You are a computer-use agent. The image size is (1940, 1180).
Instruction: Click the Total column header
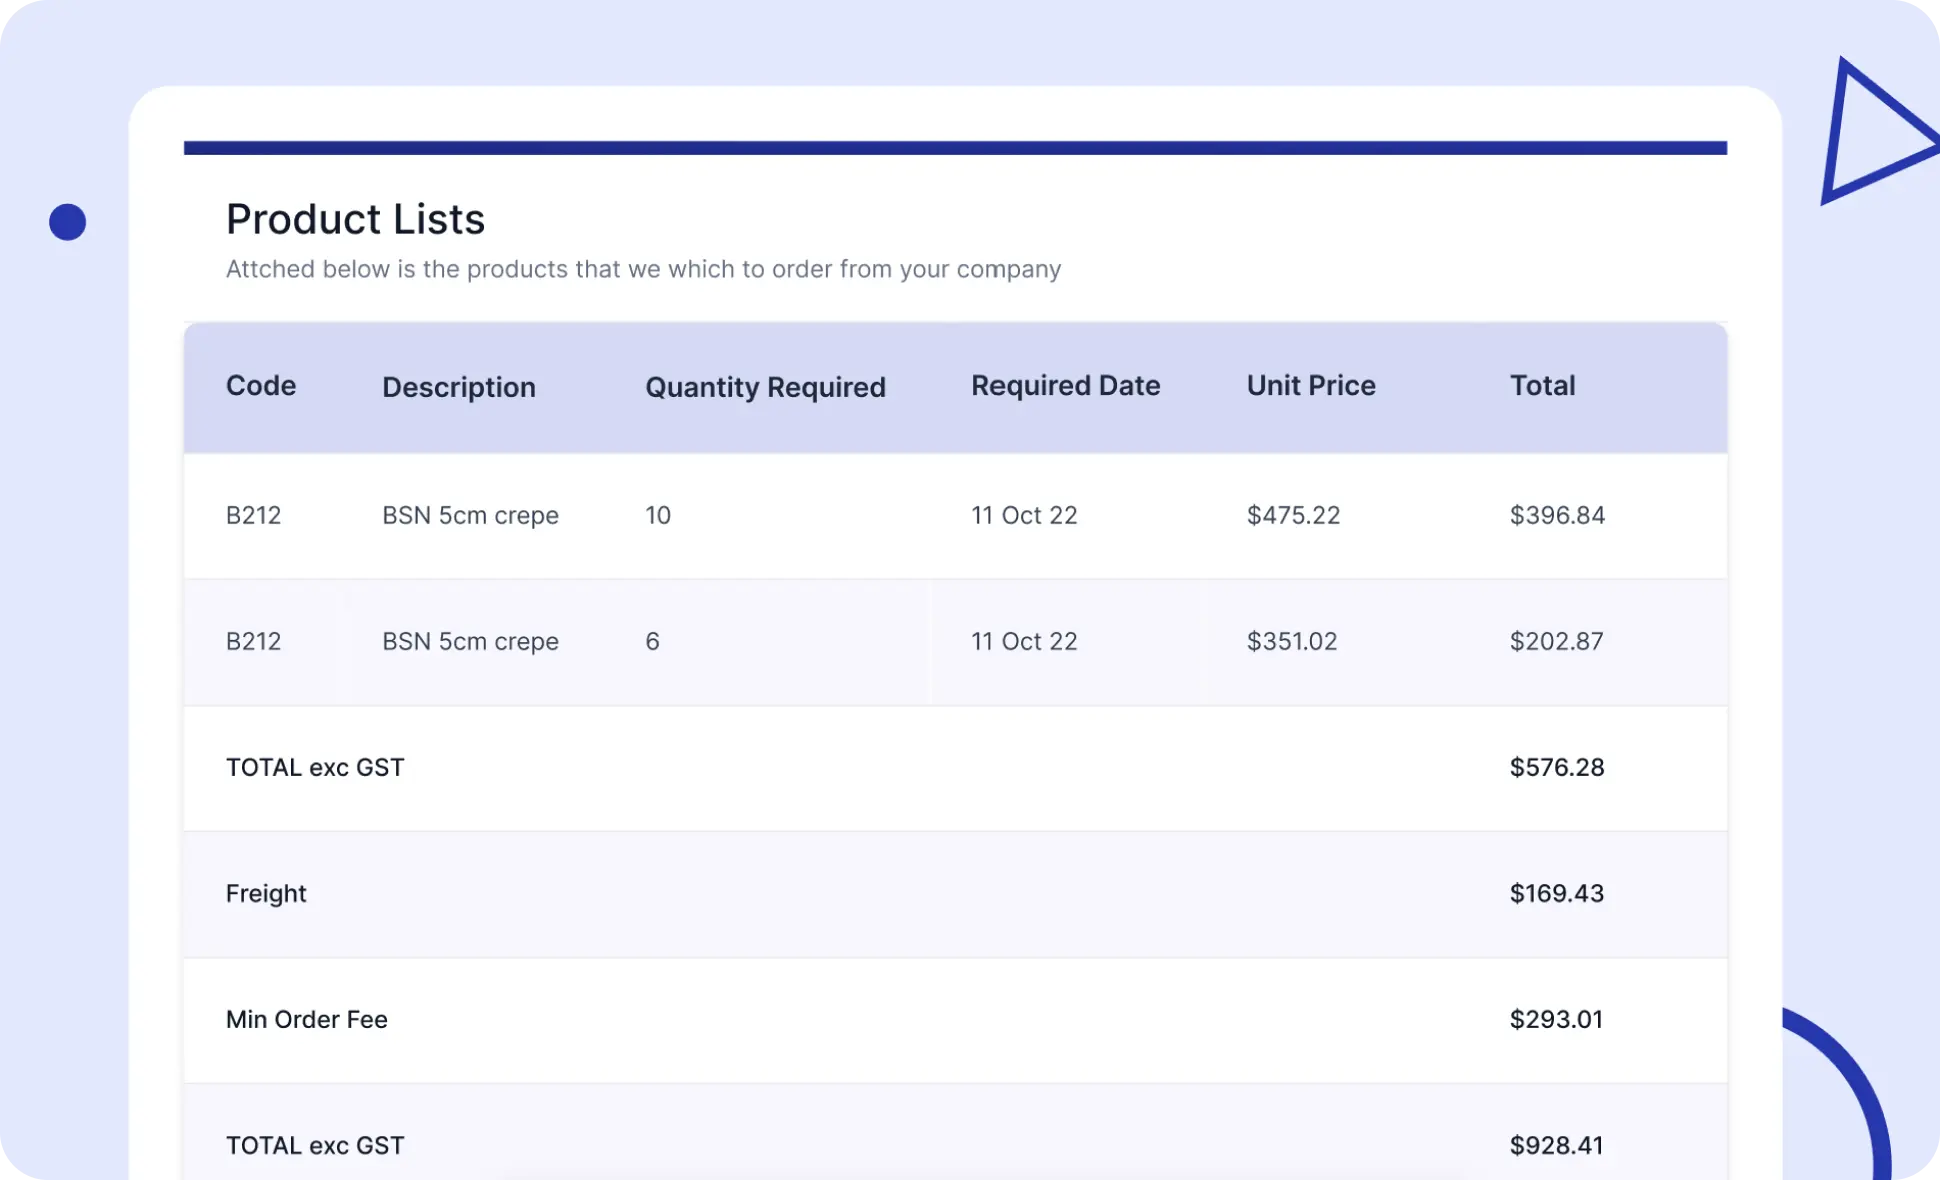(1542, 386)
